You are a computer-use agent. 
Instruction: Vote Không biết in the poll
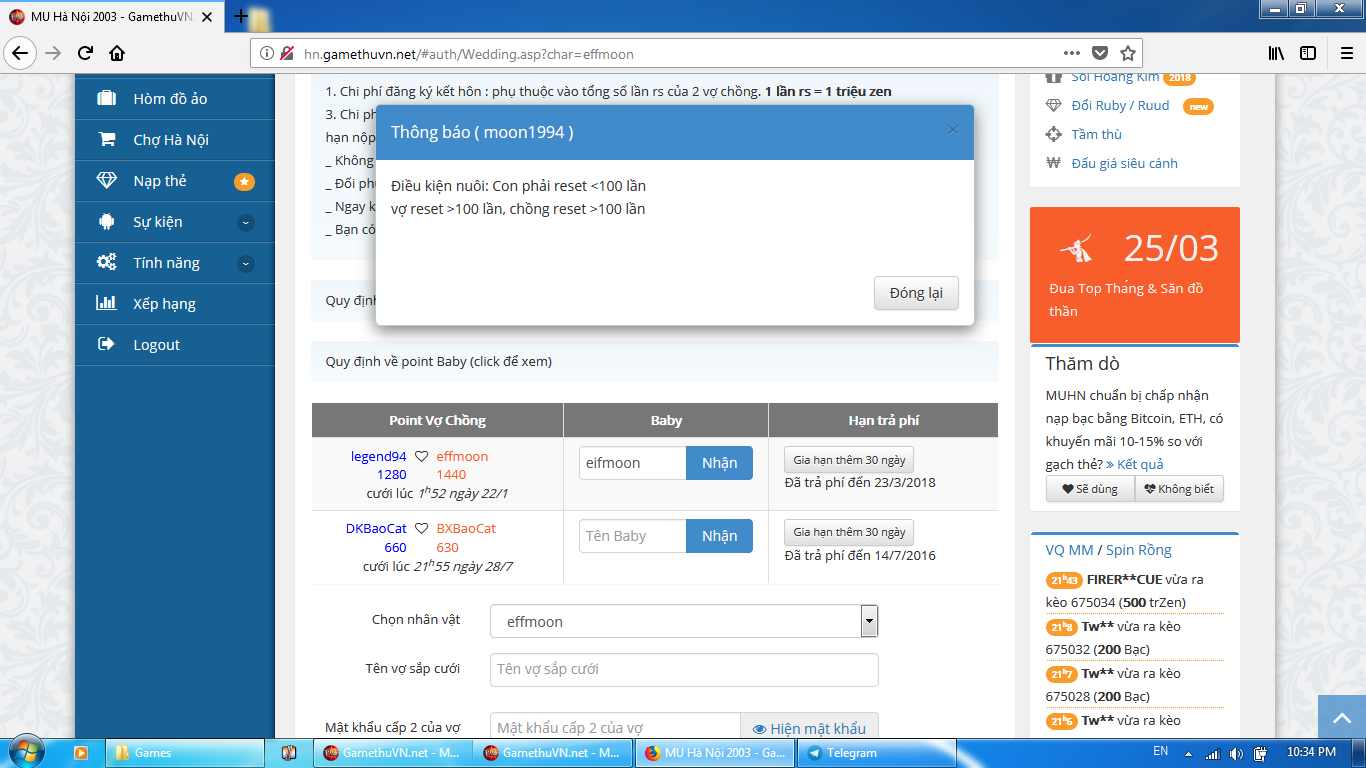tap(1179, 489)
